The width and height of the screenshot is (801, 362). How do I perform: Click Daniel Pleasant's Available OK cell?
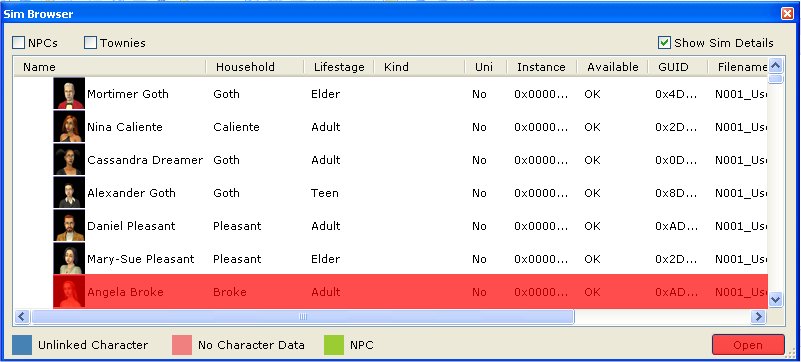pyautogui.click(x=593, y=226)
